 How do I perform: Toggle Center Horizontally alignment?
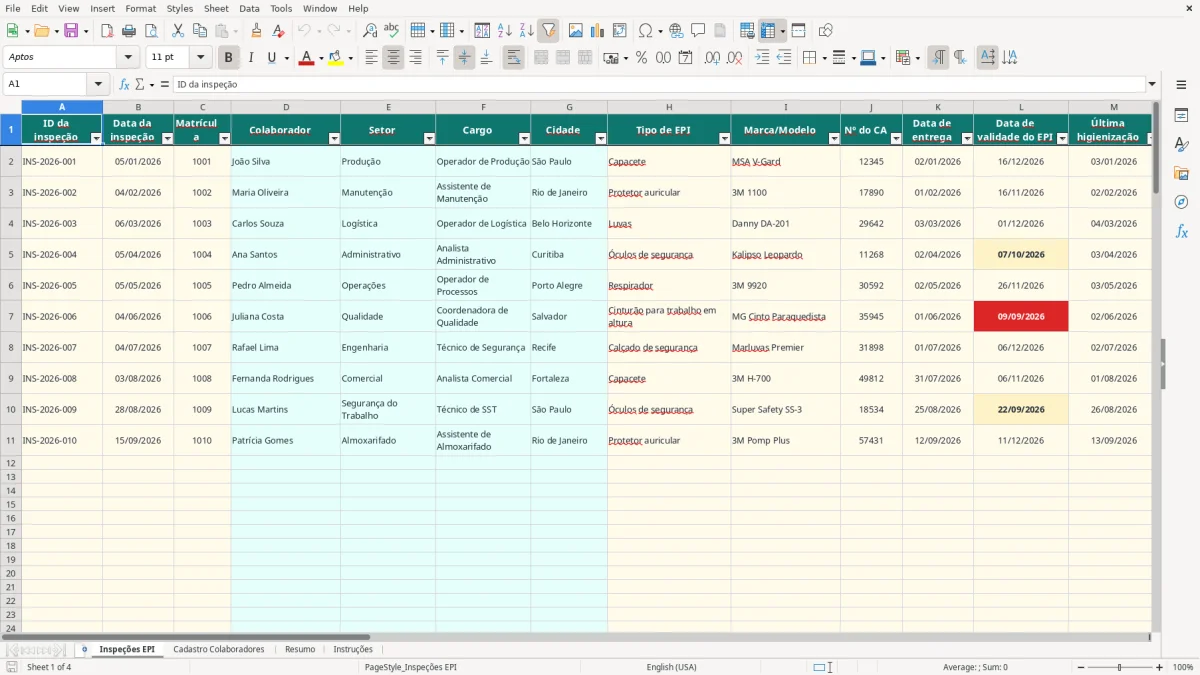(x=393, y=58)
